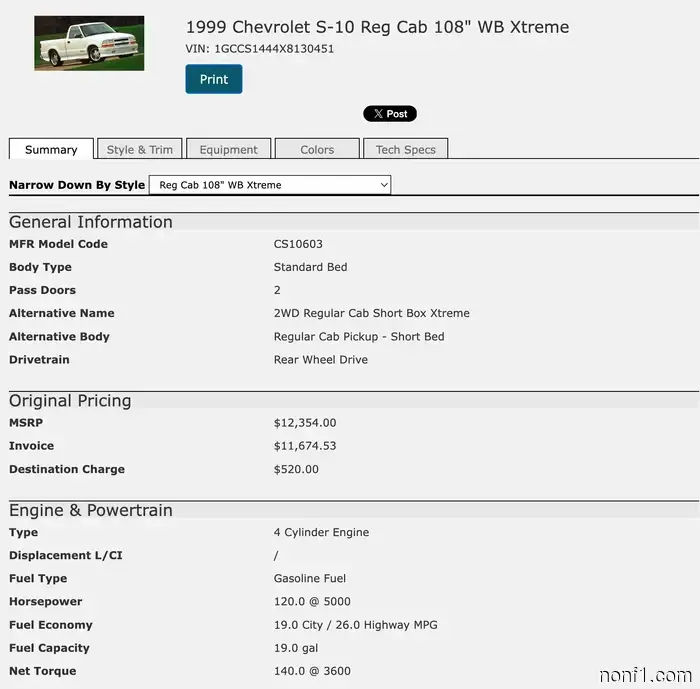Open the Narrow Down By Style dropdown
The width and height of the screenshot is (700, 689).
coord(270,185)
